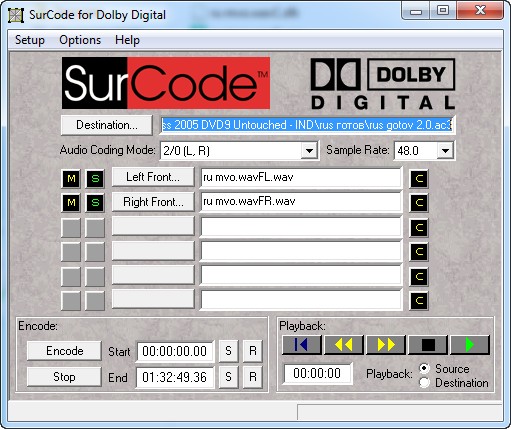Click the SurCode application icon in title bar
511x429 pixels.
16,15
